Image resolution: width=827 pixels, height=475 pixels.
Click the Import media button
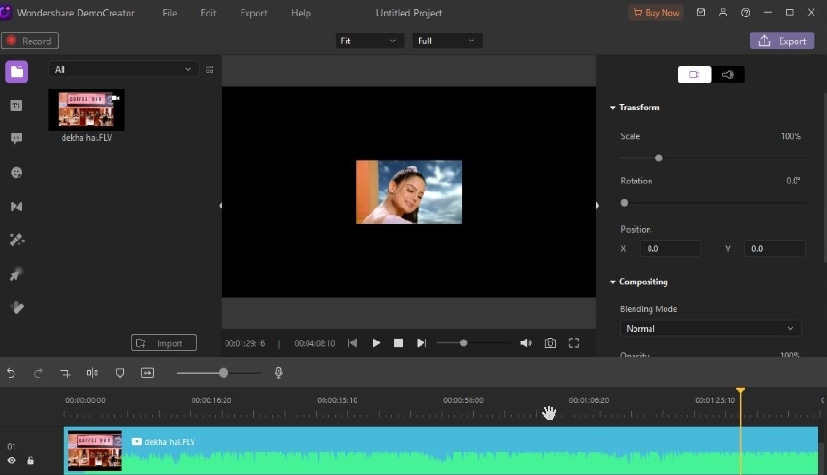(x=164, y=343)
